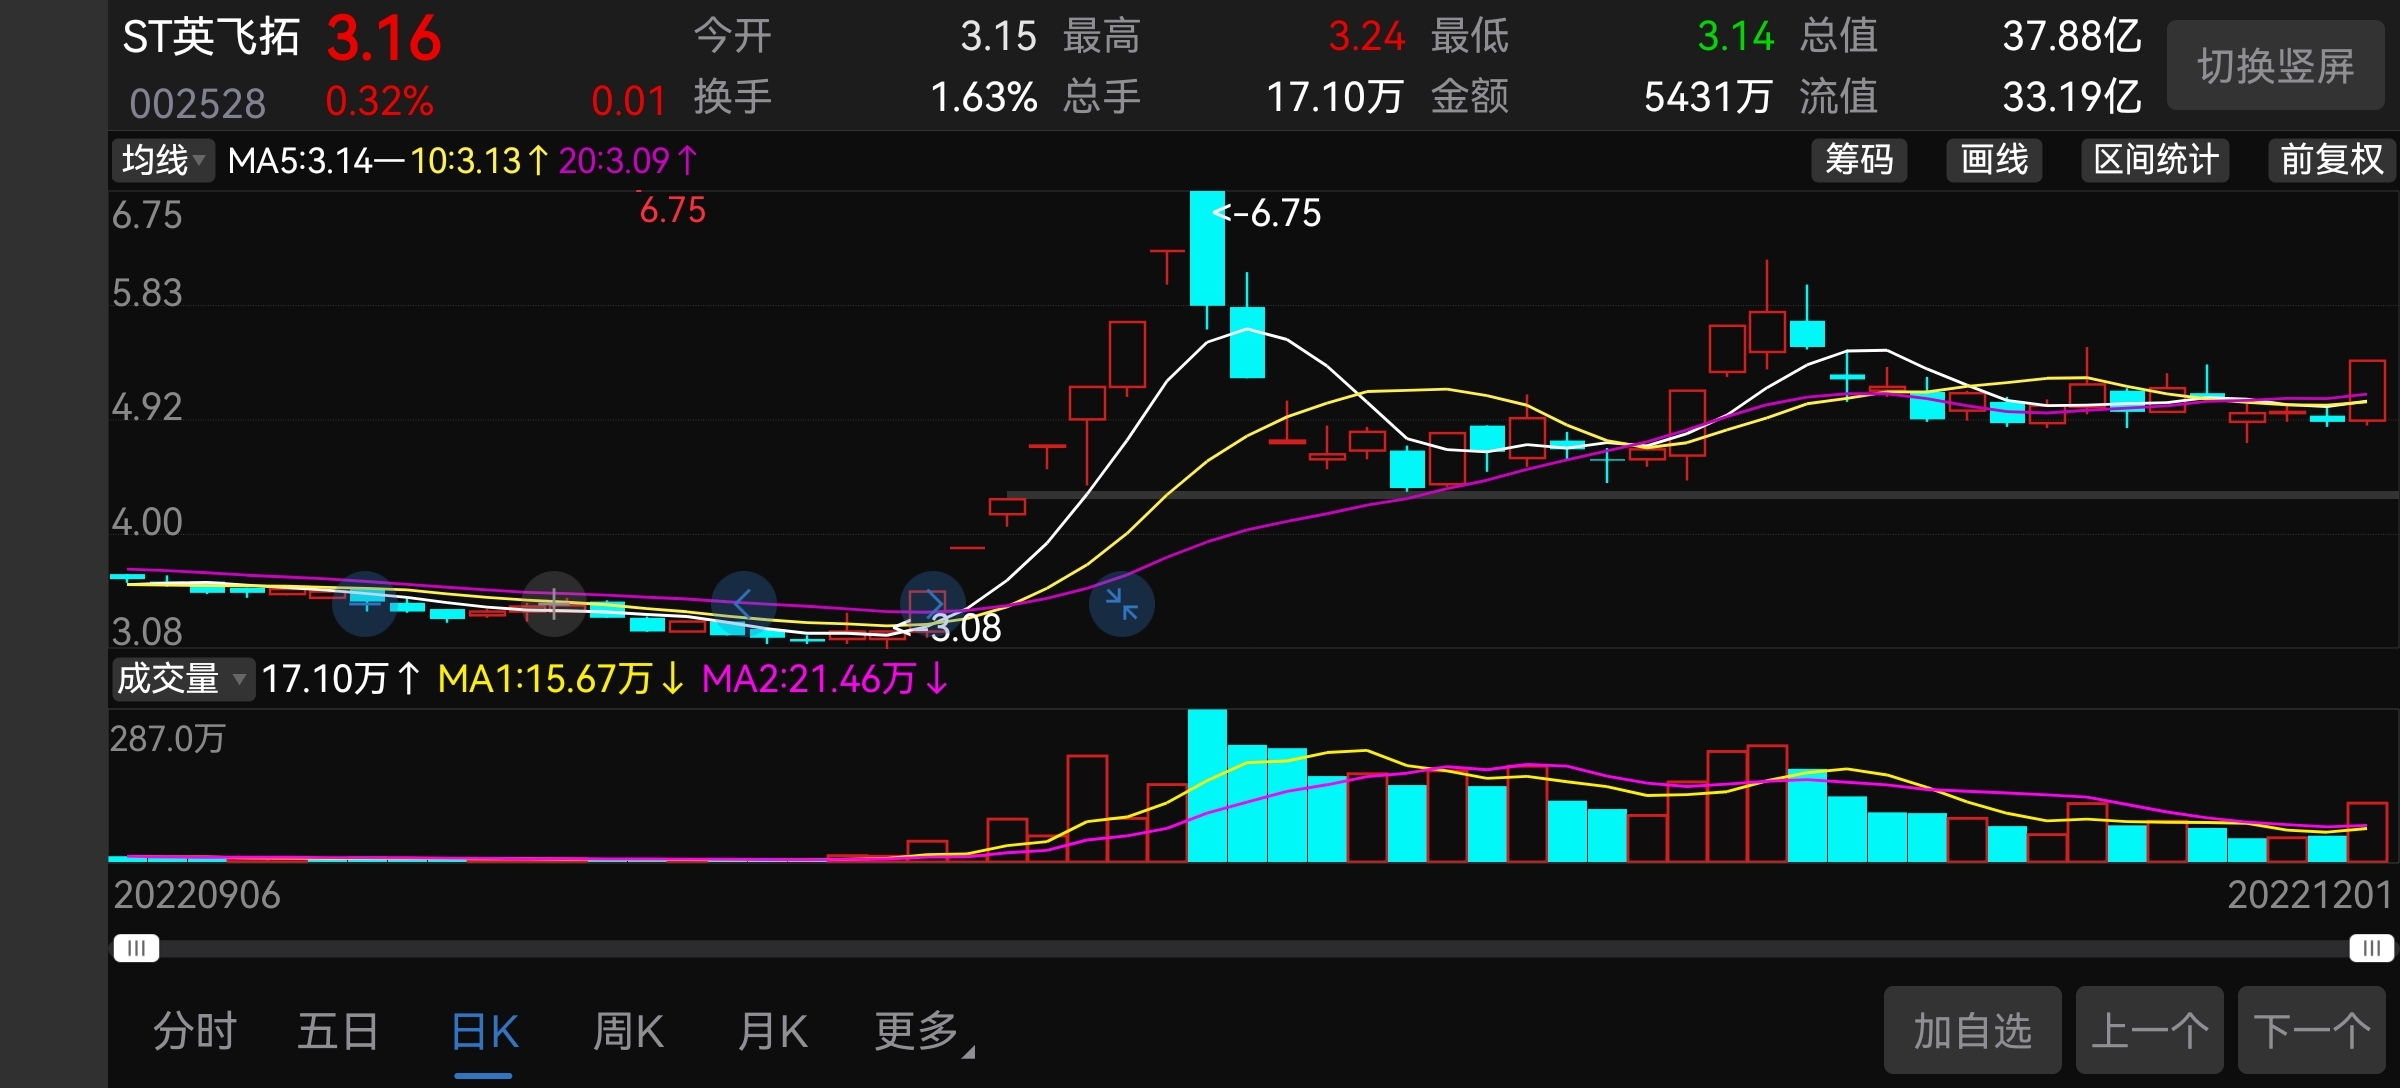Image resolution: width=2400 pixels, height=1088 pixels.
Task: Toggle orientation with 切换竖屏 button
Action: click(2275, 66)
